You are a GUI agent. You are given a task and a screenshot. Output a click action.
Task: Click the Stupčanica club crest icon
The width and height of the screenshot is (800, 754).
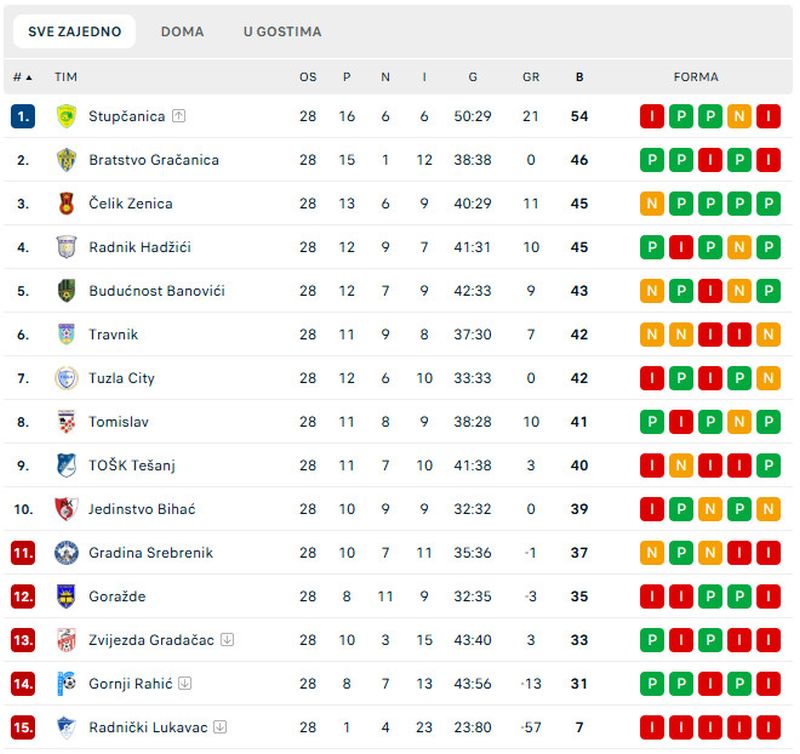(66, 116)
